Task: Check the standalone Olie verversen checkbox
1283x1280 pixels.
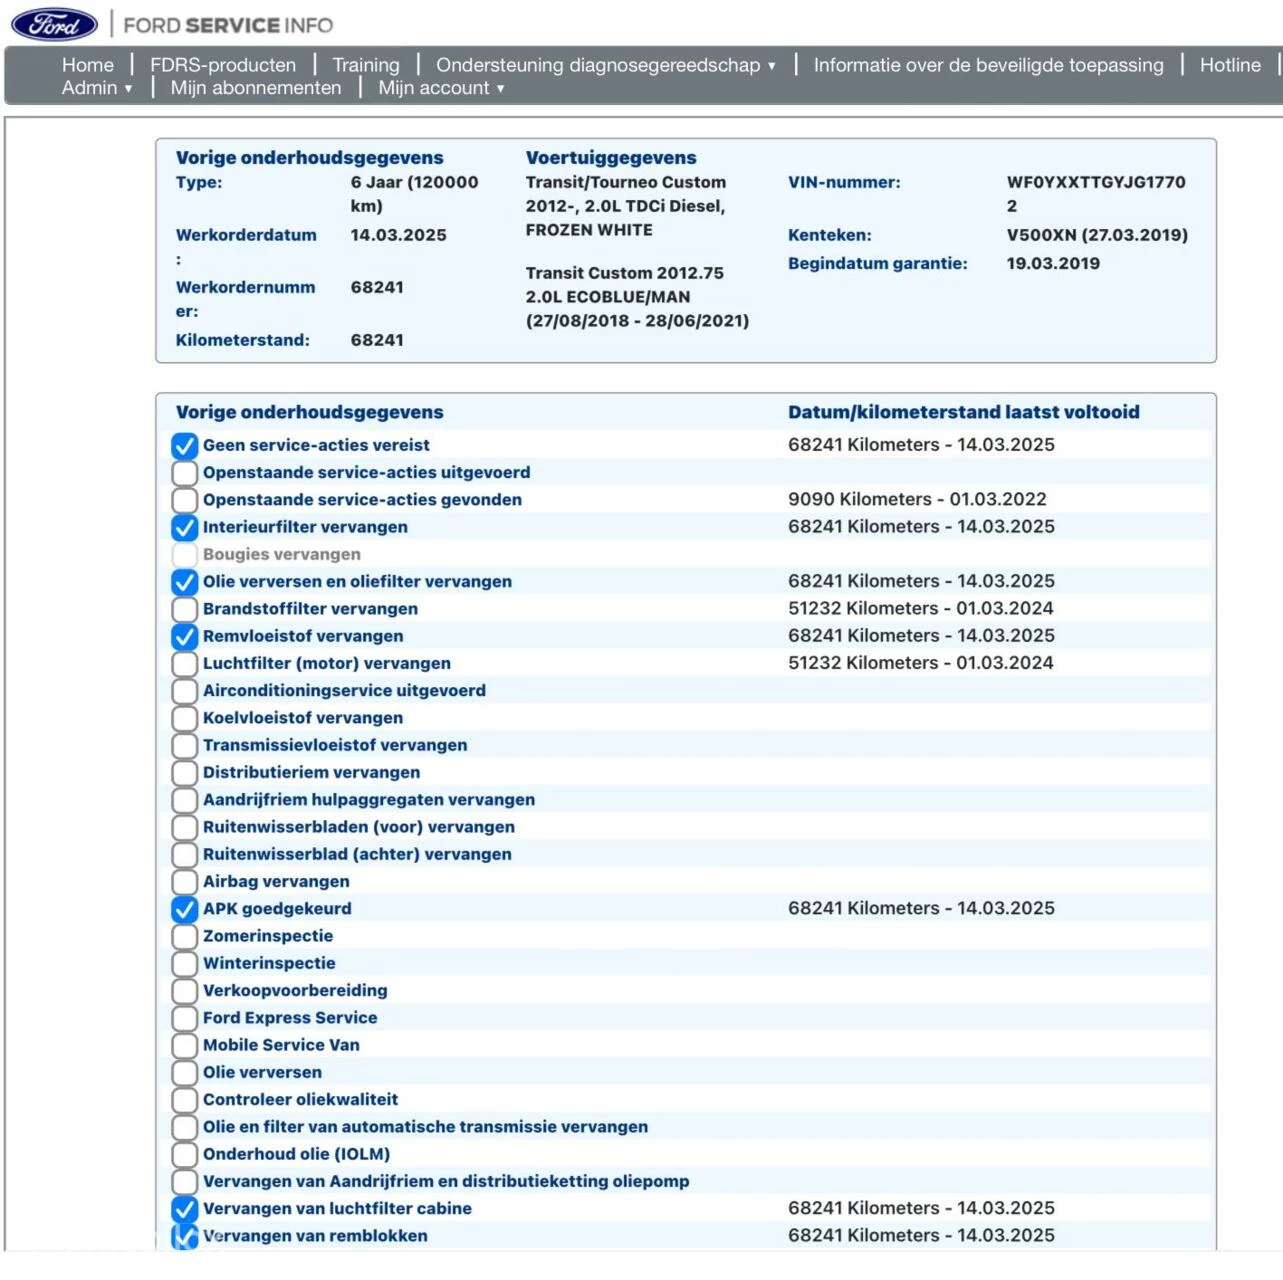Action: click(184, 1072)
